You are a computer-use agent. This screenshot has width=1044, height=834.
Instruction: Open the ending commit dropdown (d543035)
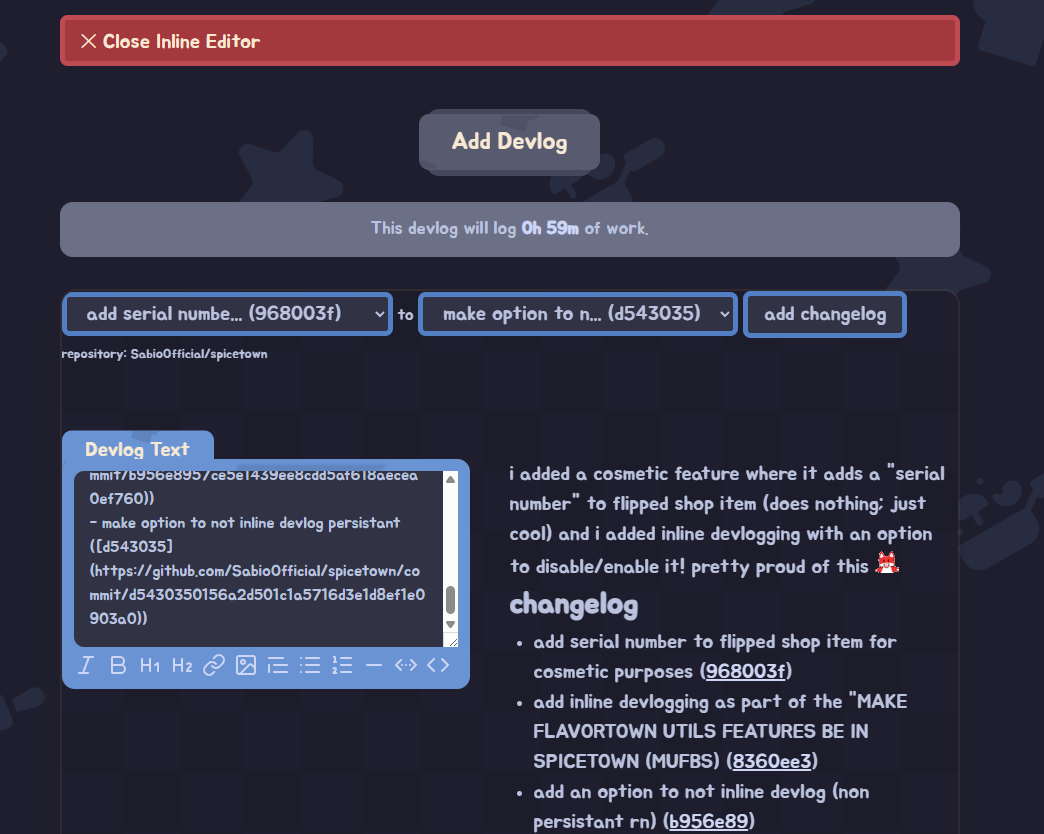(578, 314)
